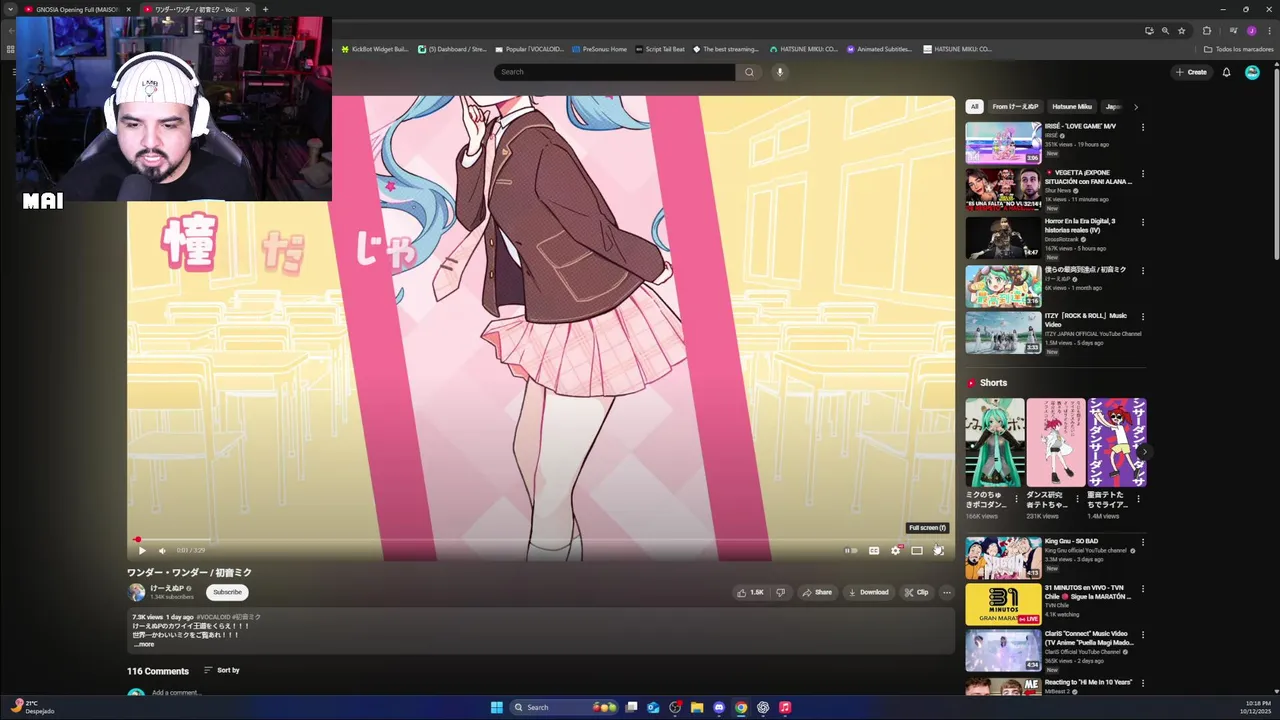Open options for the IRISÉ 'LOVE GAME' video

1143,127
